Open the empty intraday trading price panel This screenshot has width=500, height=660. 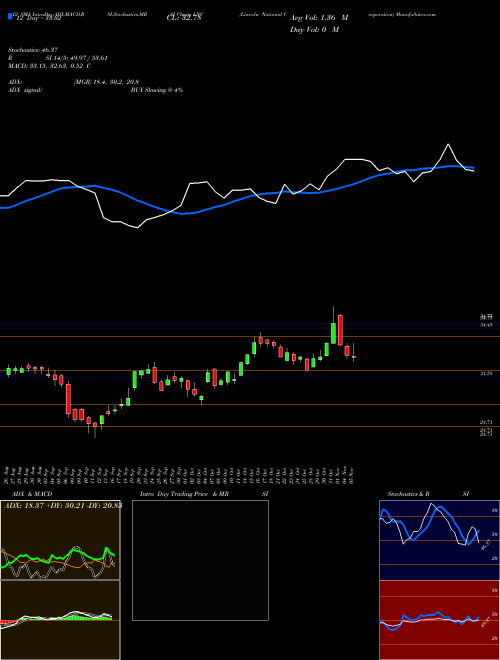pos(200,560)
